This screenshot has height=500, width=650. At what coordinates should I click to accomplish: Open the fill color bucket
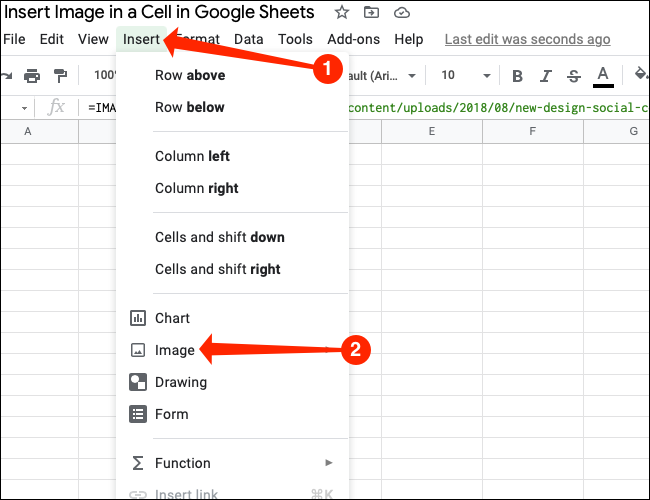(x=640, y=76)
